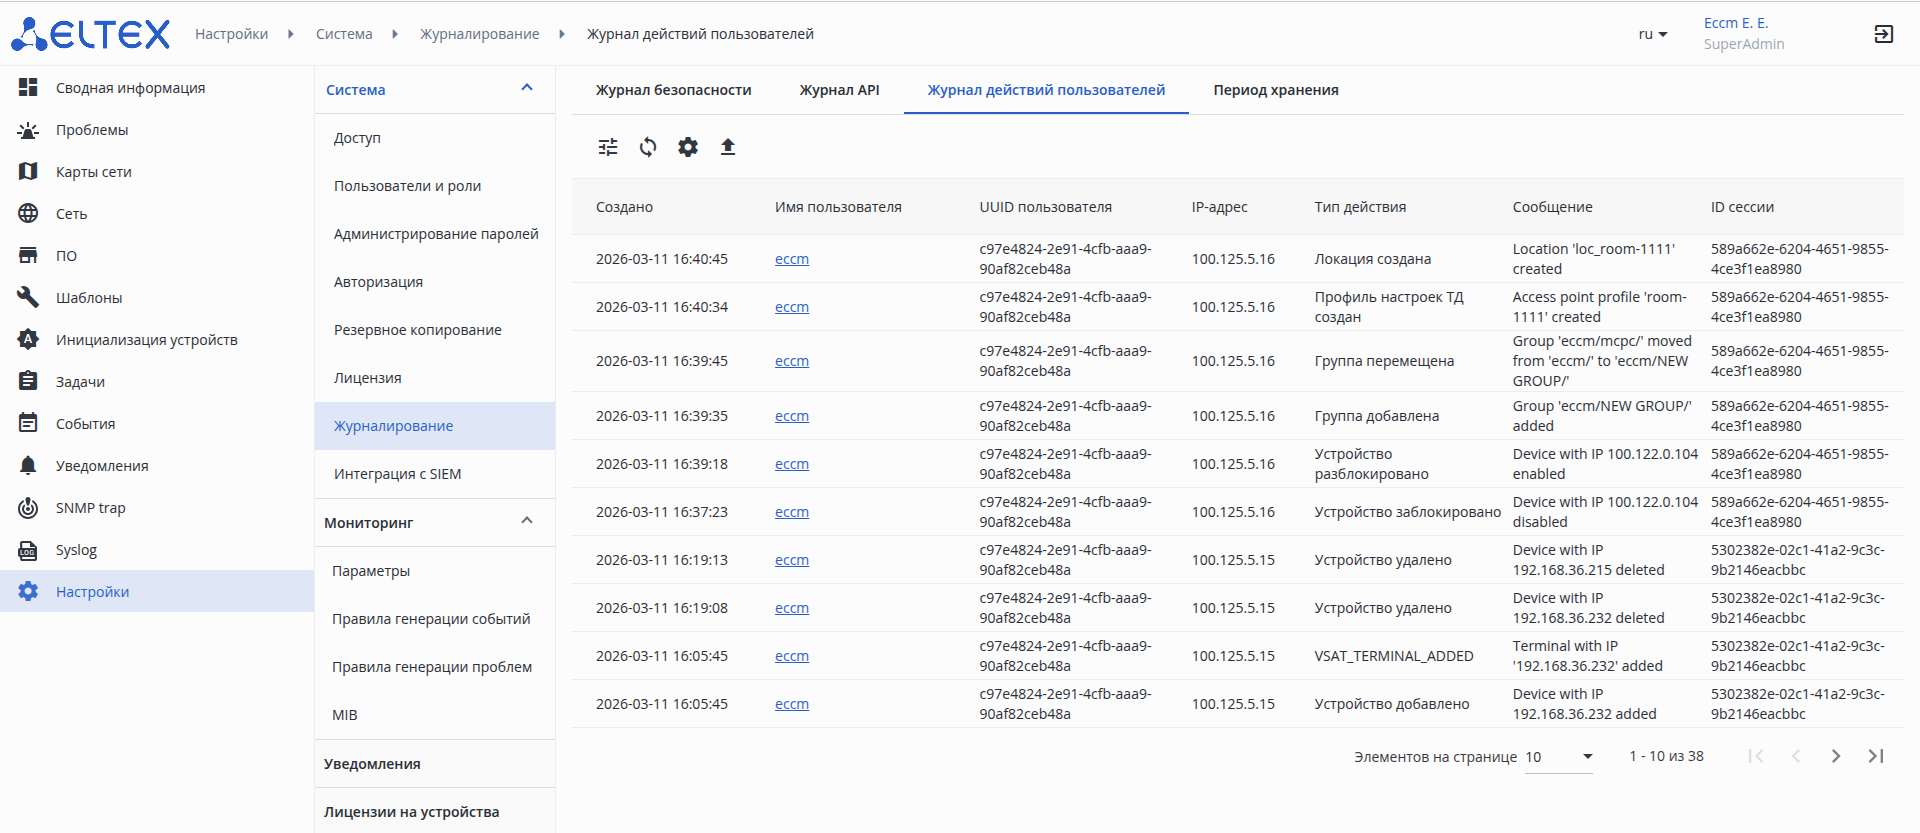Screen dimensions: 1920x833
Task: Switch to Период хранения tab
Action: coord(1275,90)
